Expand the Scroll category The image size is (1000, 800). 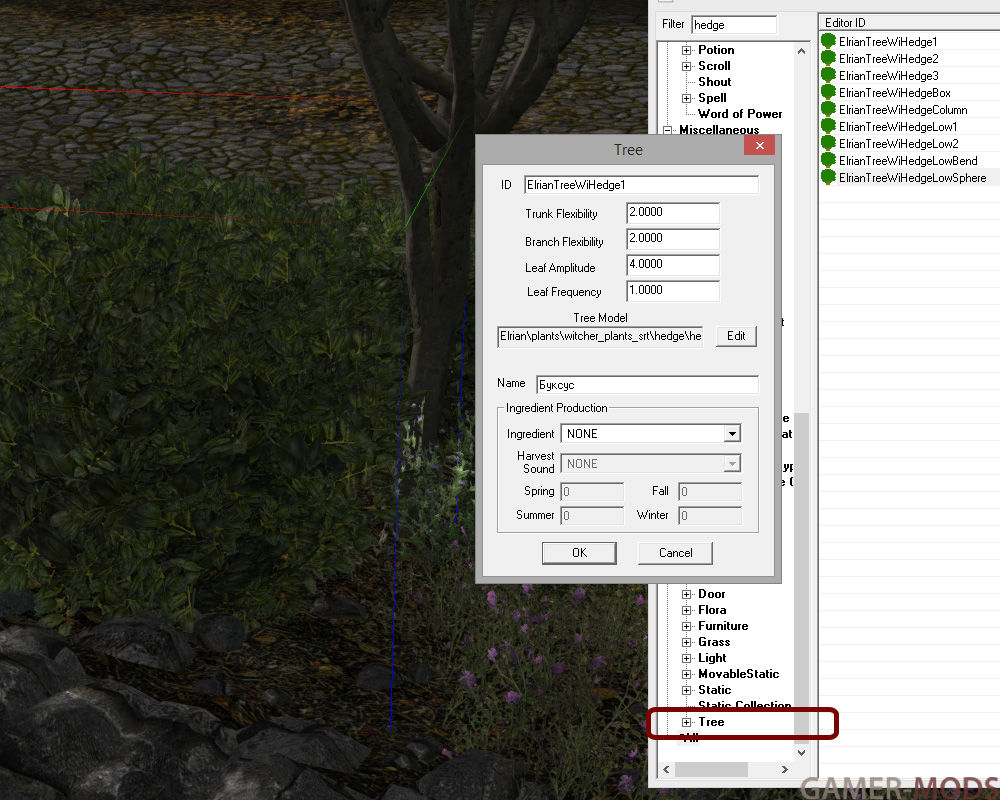click(x=686, y=66)
